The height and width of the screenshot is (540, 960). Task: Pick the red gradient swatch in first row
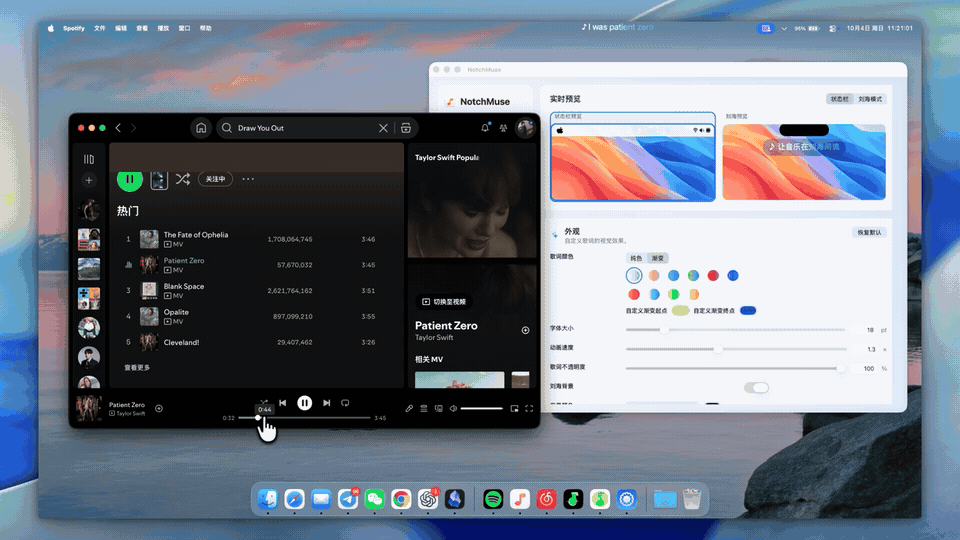(x=713, y=276)
